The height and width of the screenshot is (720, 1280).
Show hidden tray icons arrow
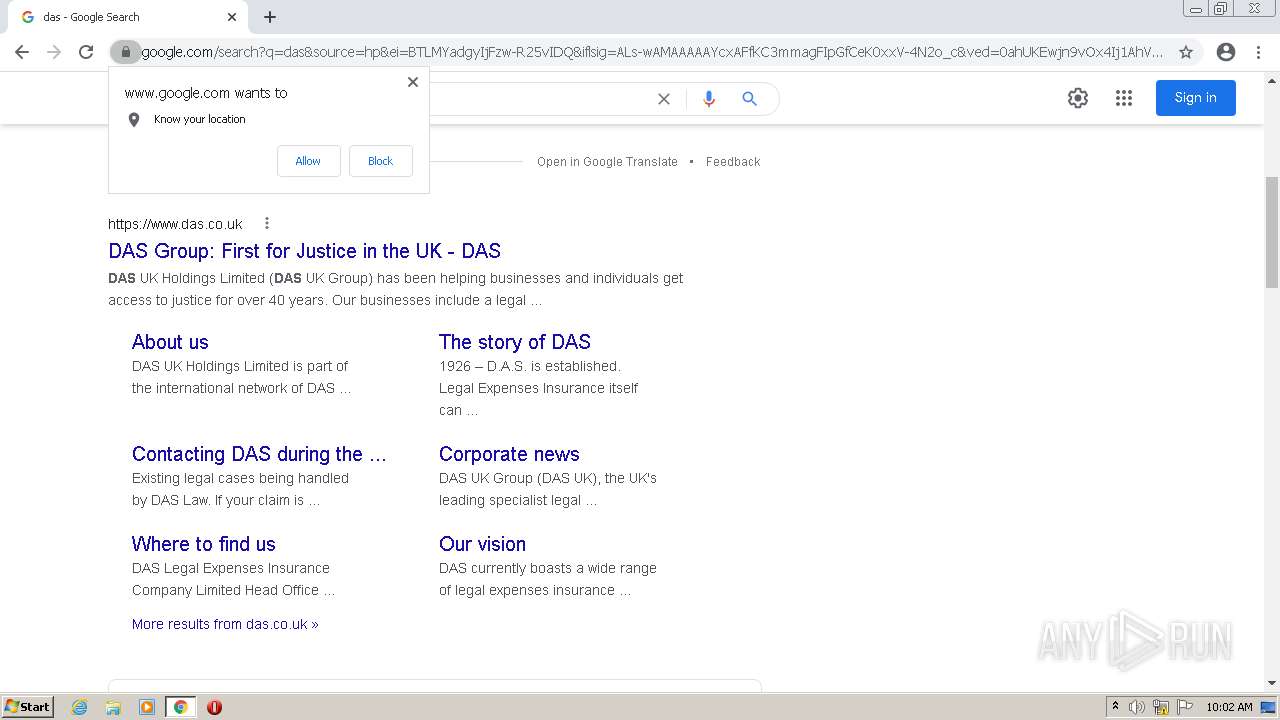coord(1115,707)
